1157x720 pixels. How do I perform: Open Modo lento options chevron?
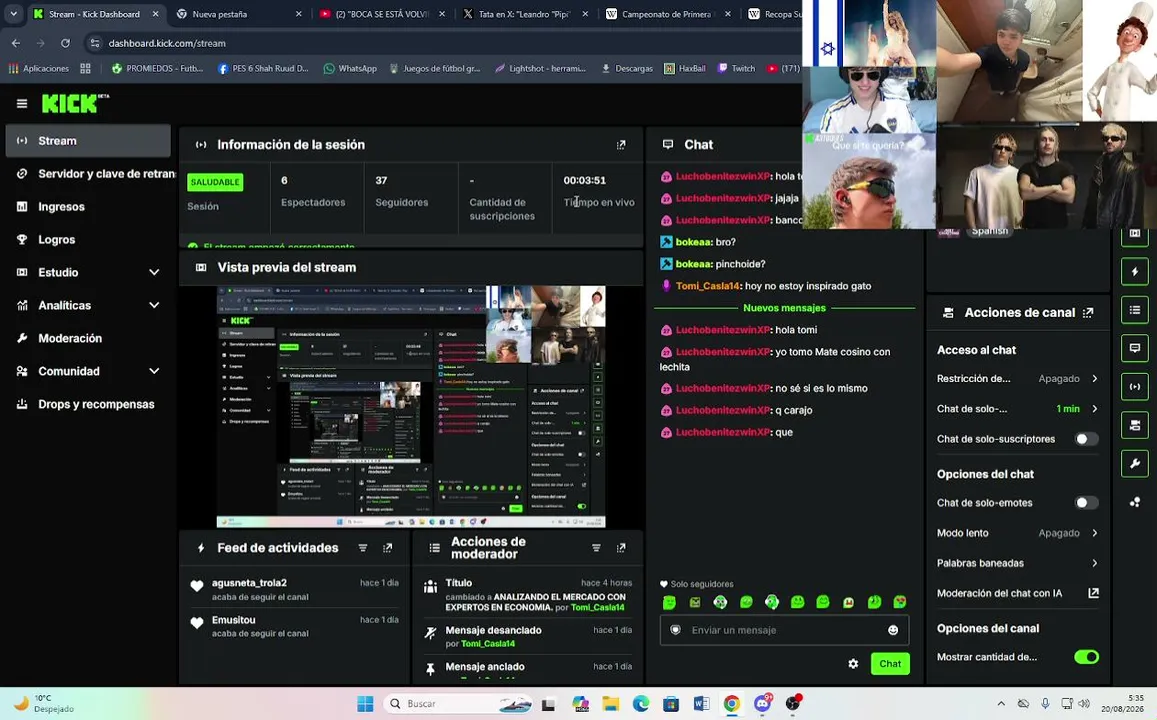point(1094,533)
